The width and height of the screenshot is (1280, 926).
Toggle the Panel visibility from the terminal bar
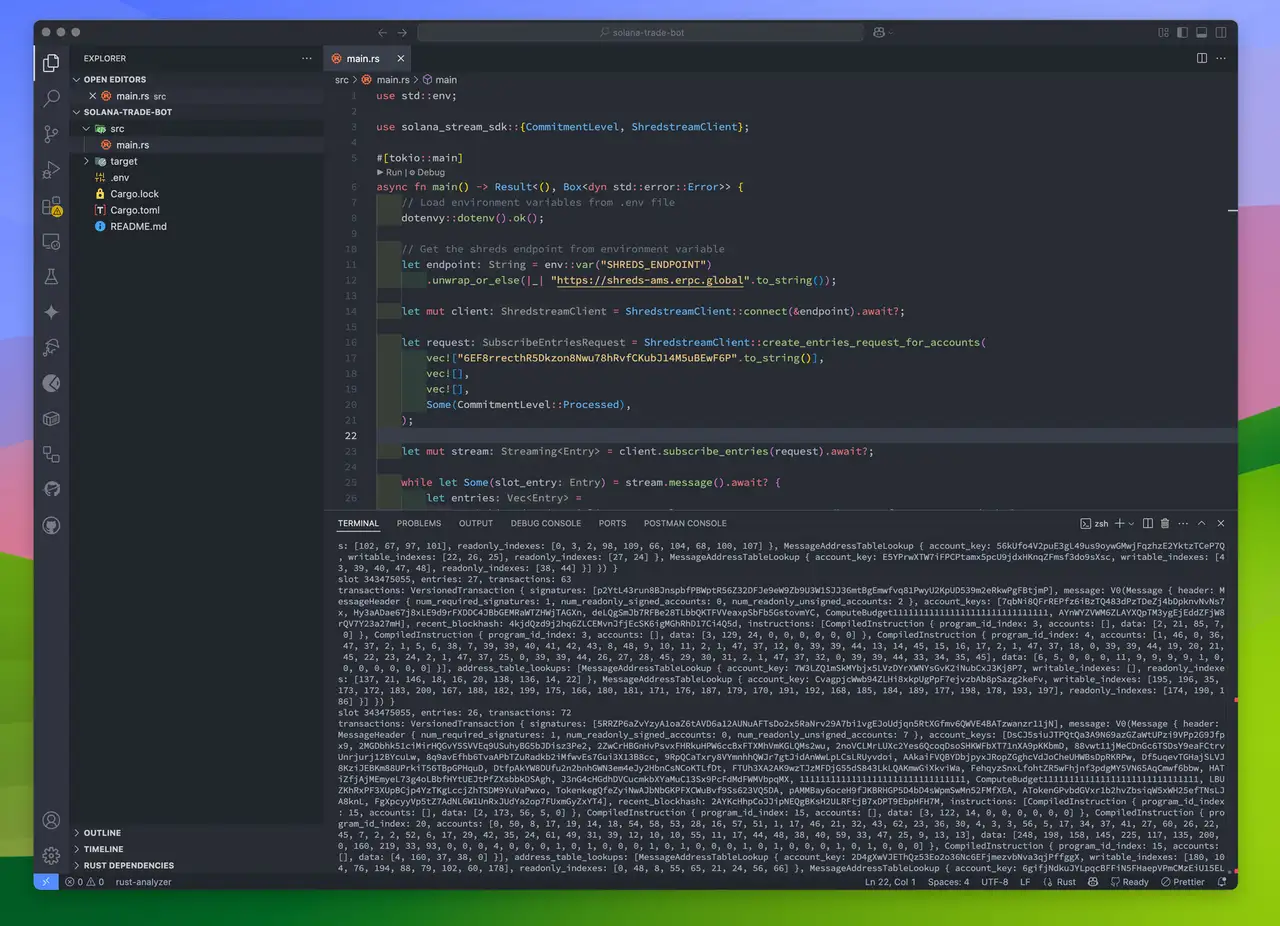pos(1221,523)
